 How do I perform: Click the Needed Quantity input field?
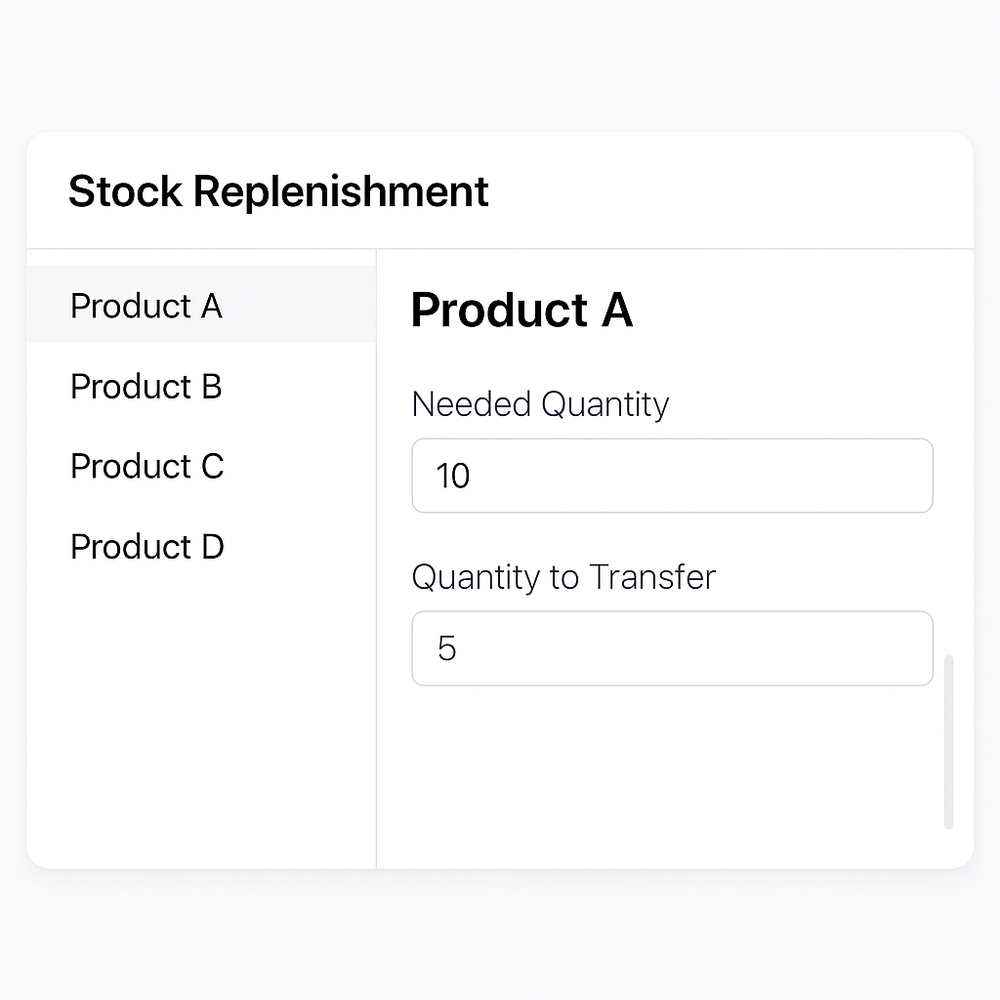[x=672, y=476]
